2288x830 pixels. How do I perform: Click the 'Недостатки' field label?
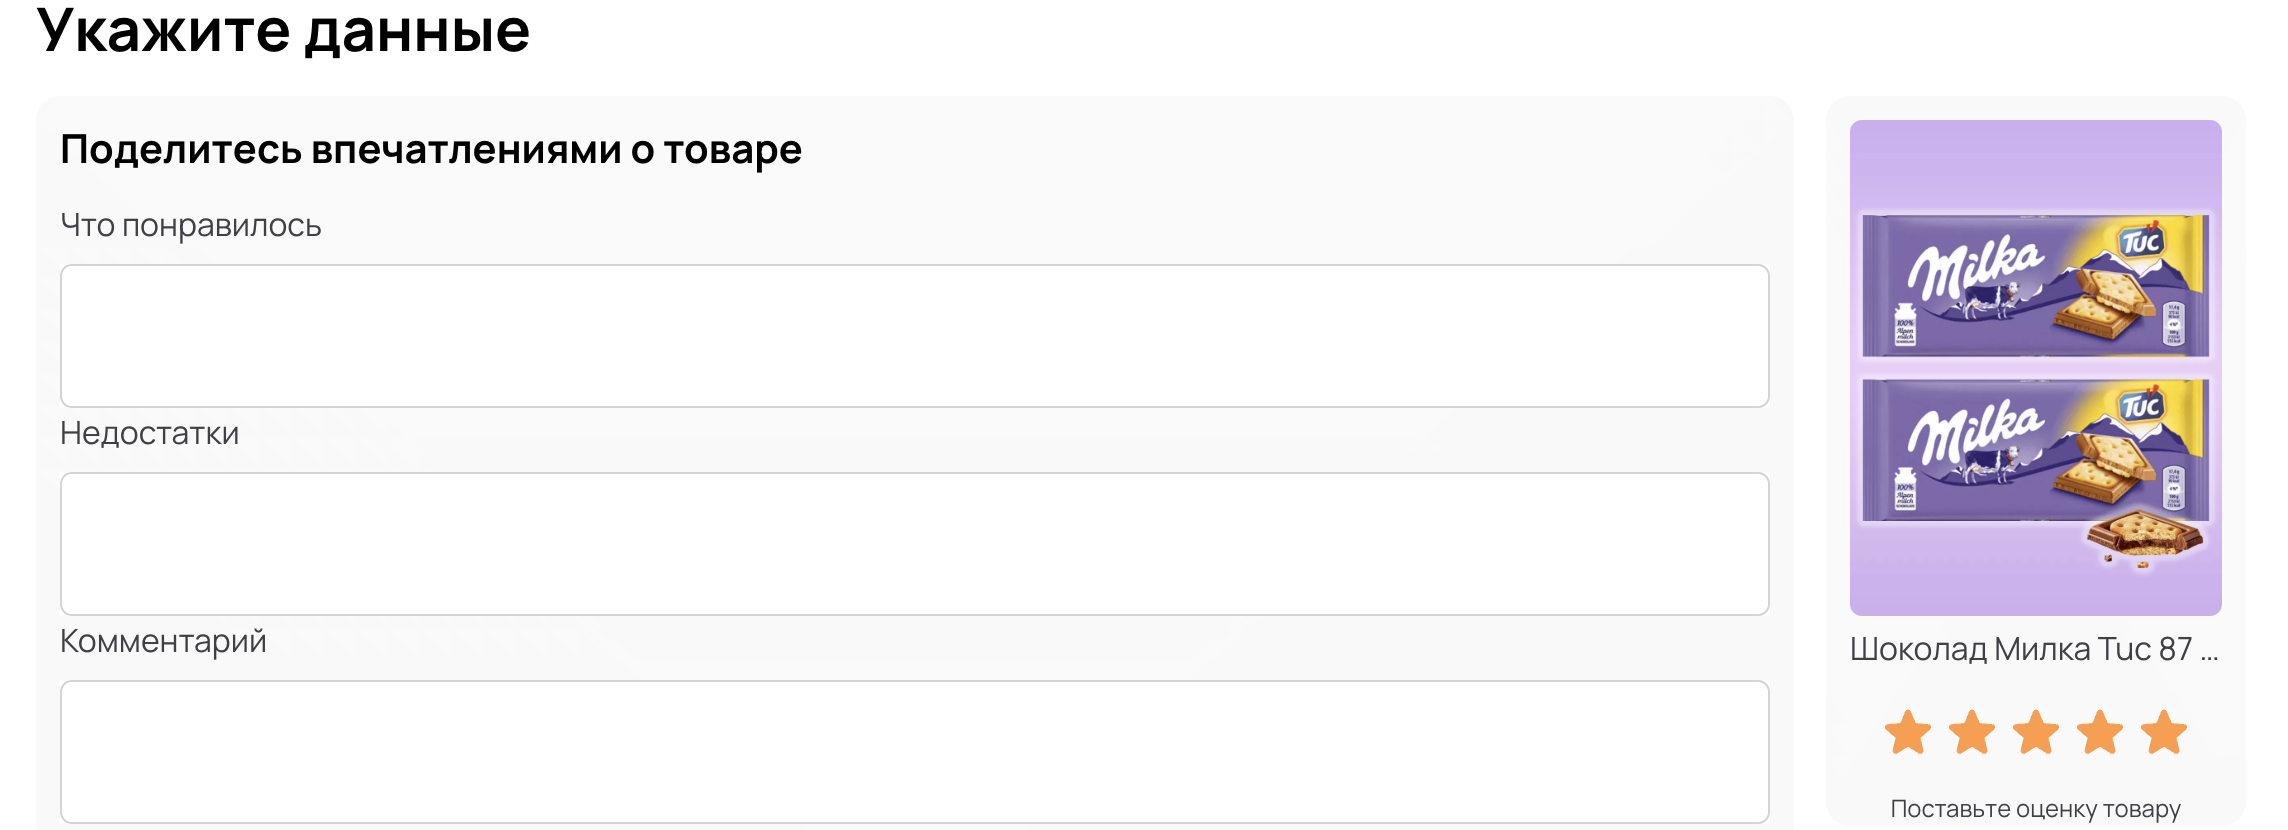pyautogui.click(x=150, y=433)
